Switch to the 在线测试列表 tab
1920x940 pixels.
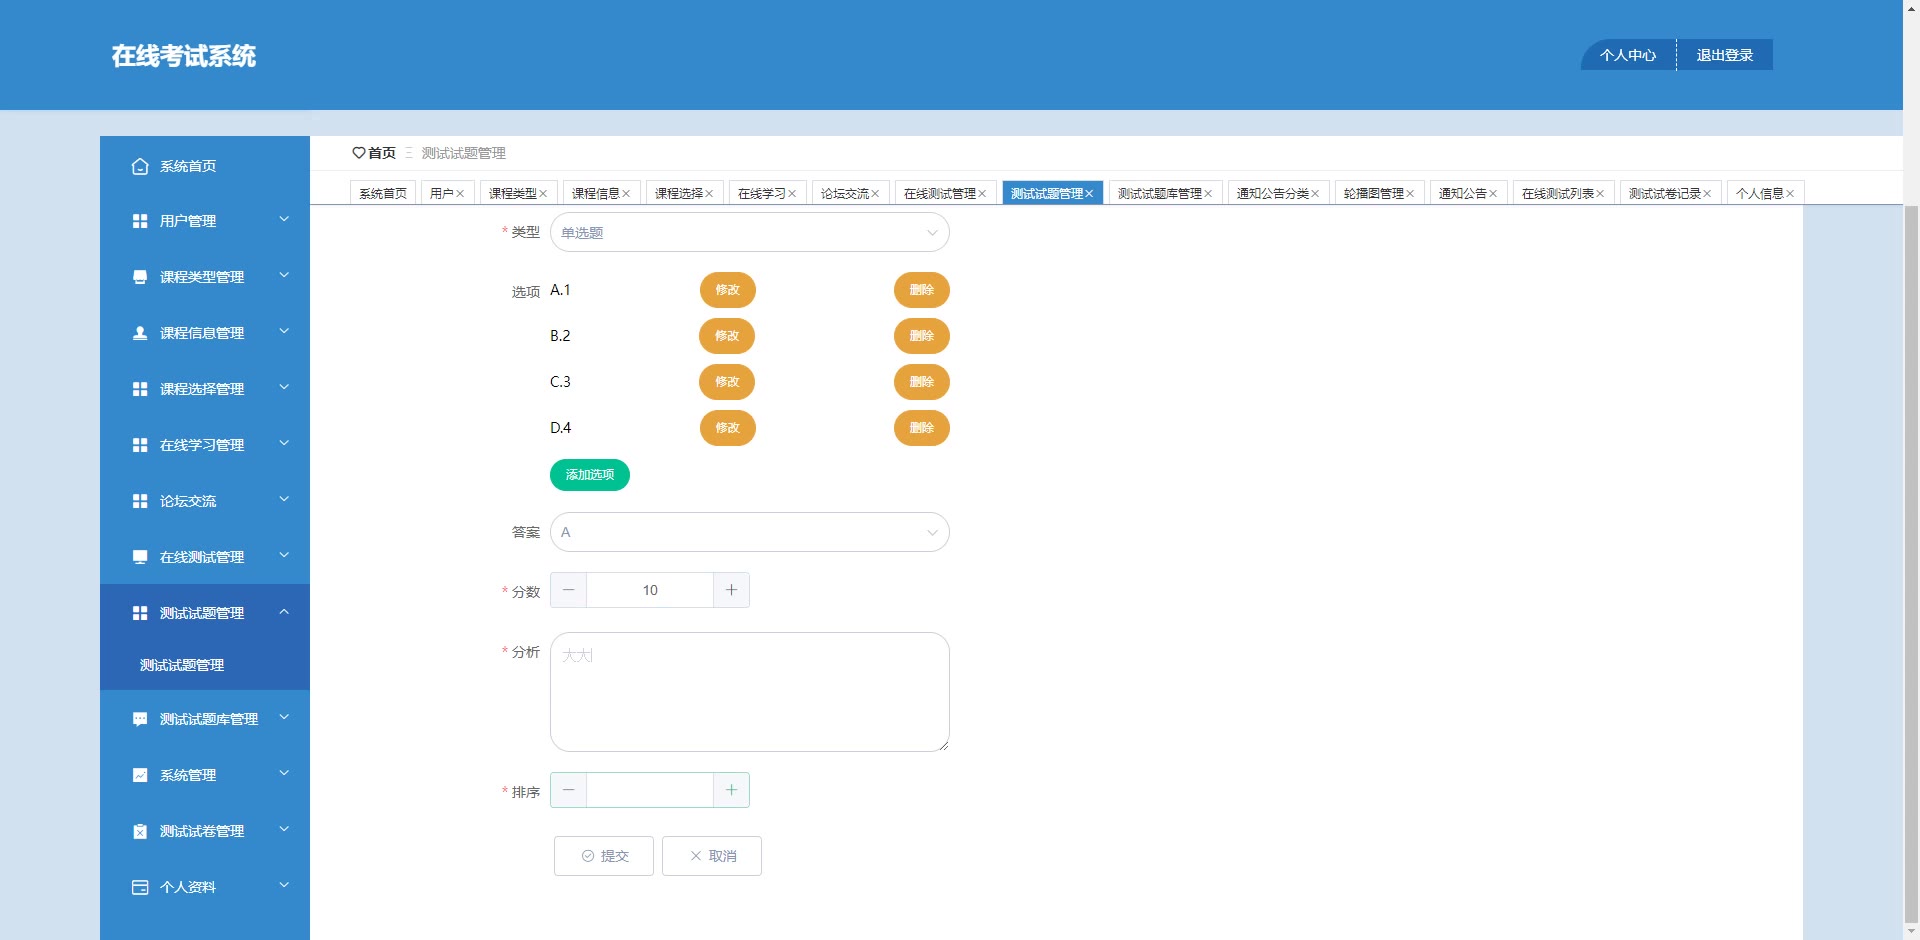pos(1564,194)
